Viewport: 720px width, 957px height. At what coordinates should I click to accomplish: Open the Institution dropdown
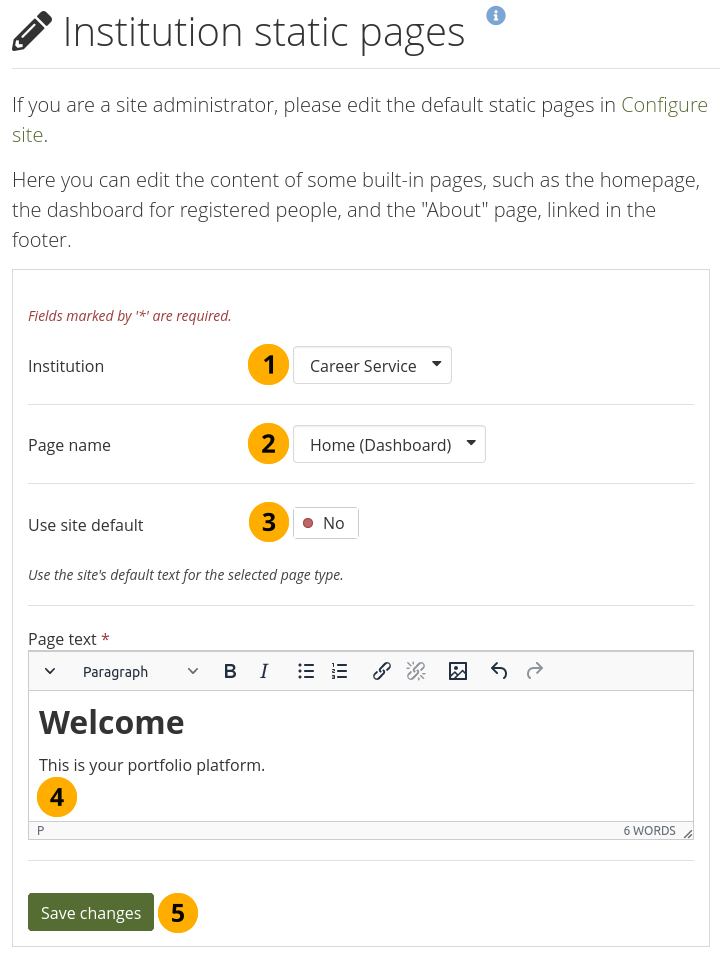tap(371, 366)
